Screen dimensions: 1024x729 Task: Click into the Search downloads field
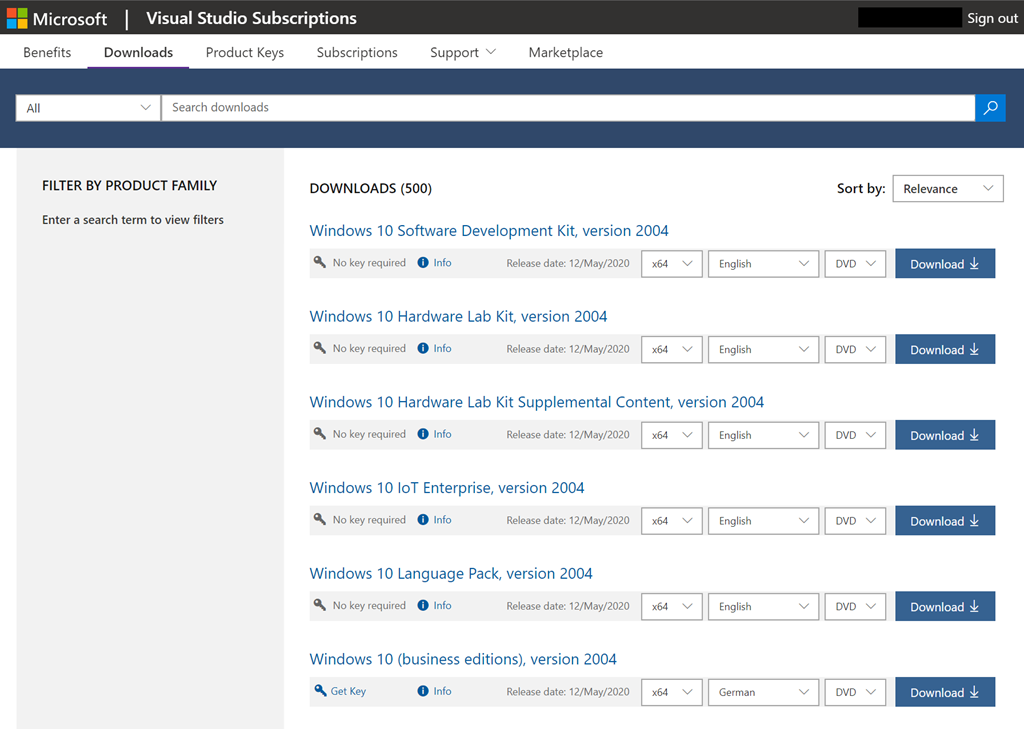[x=567, y=108]
